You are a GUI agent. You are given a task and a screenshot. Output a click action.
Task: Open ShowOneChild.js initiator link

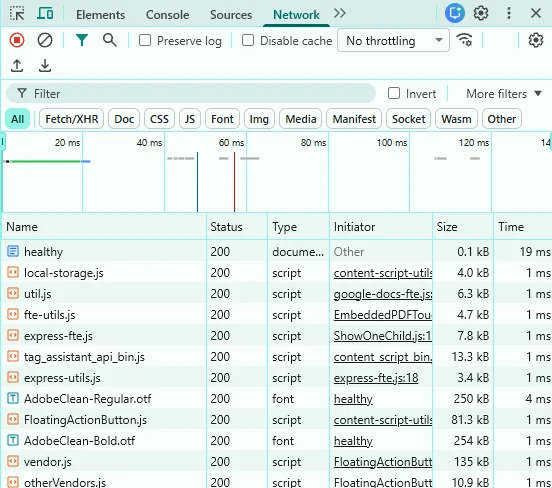382,336
